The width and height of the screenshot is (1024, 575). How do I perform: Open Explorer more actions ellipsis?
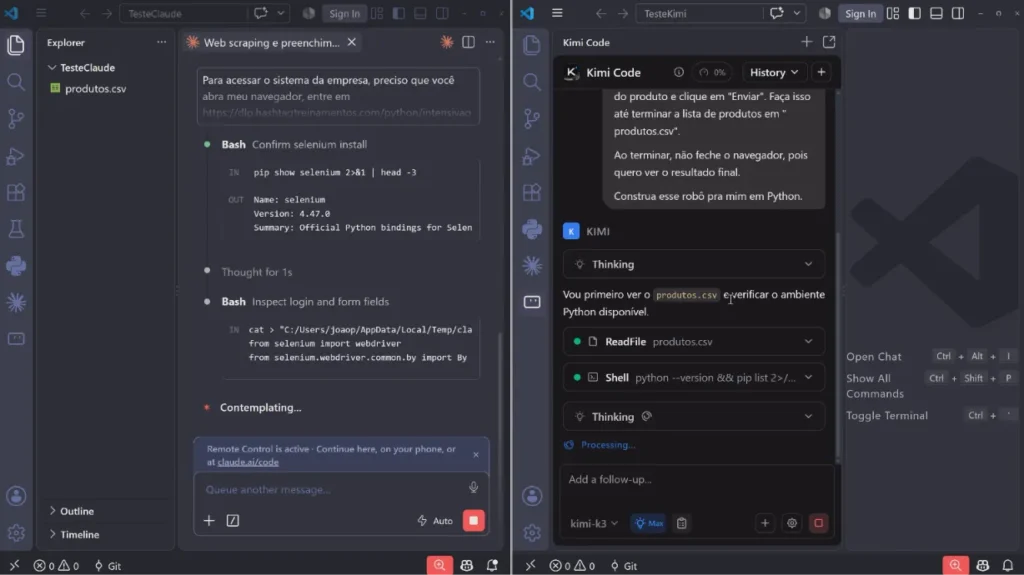[x=161, y=42]
